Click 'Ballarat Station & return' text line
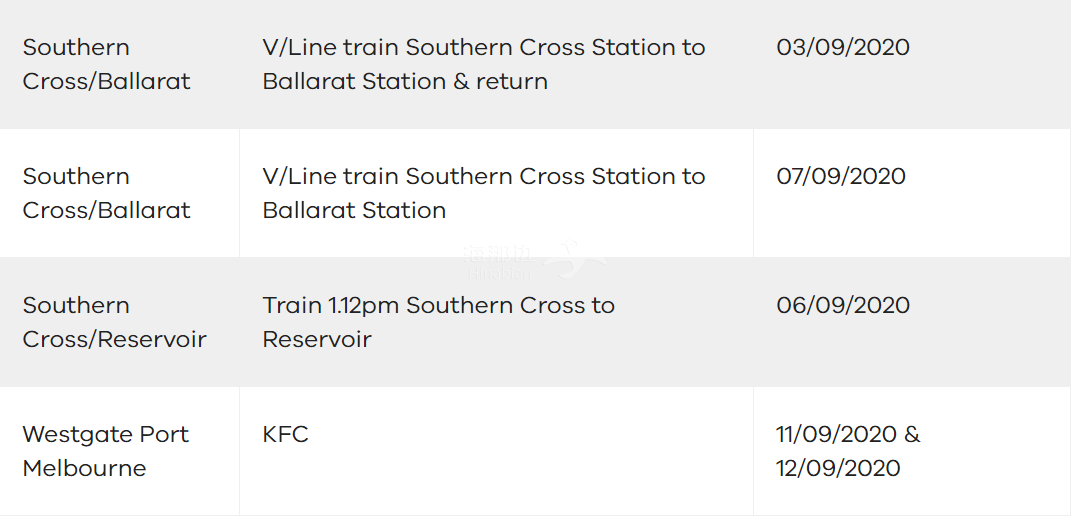 click(x=405, y=81)
